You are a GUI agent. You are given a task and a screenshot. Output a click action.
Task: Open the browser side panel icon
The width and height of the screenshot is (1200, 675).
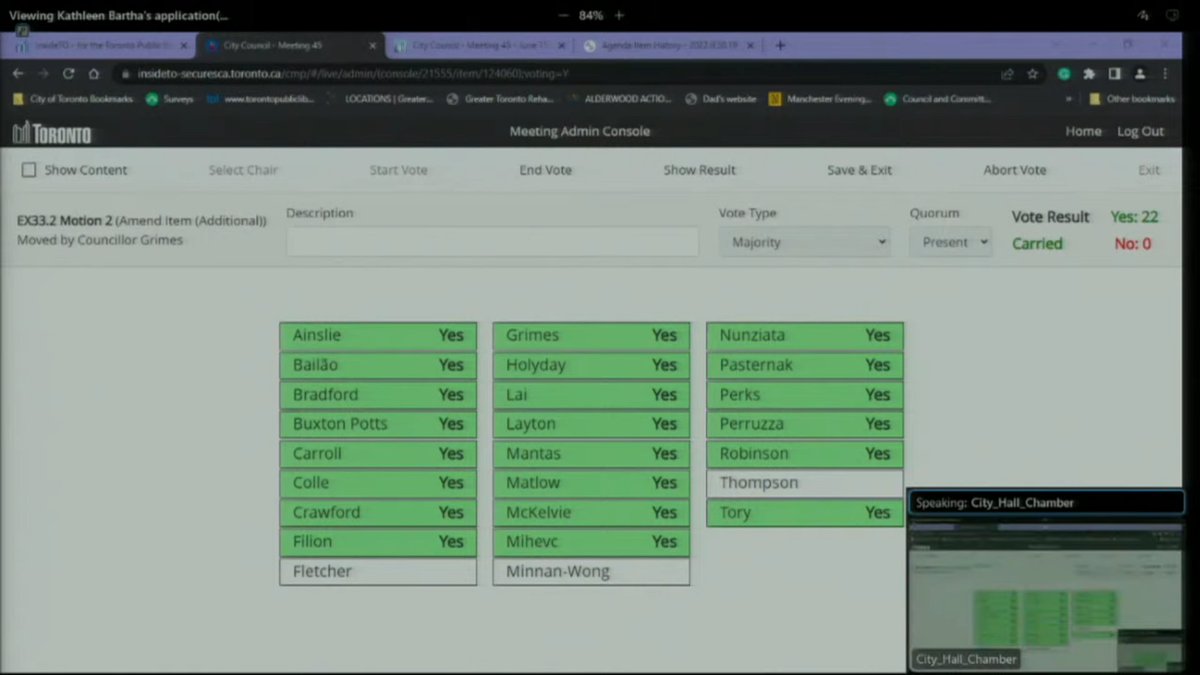1115,74
